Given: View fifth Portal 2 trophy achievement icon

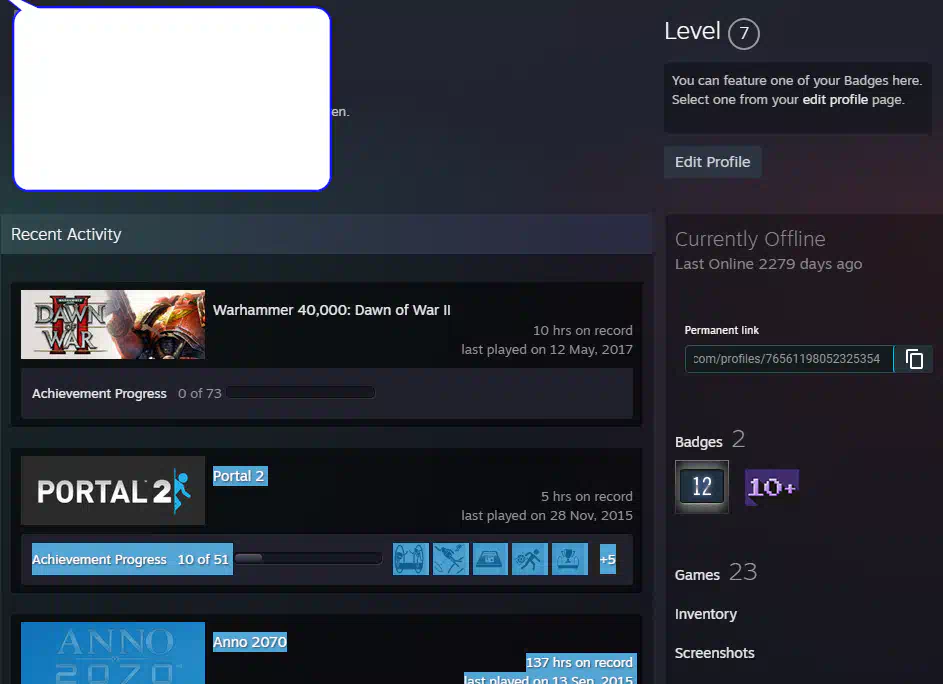Looking at the screenshot, I should coord(570,559).
